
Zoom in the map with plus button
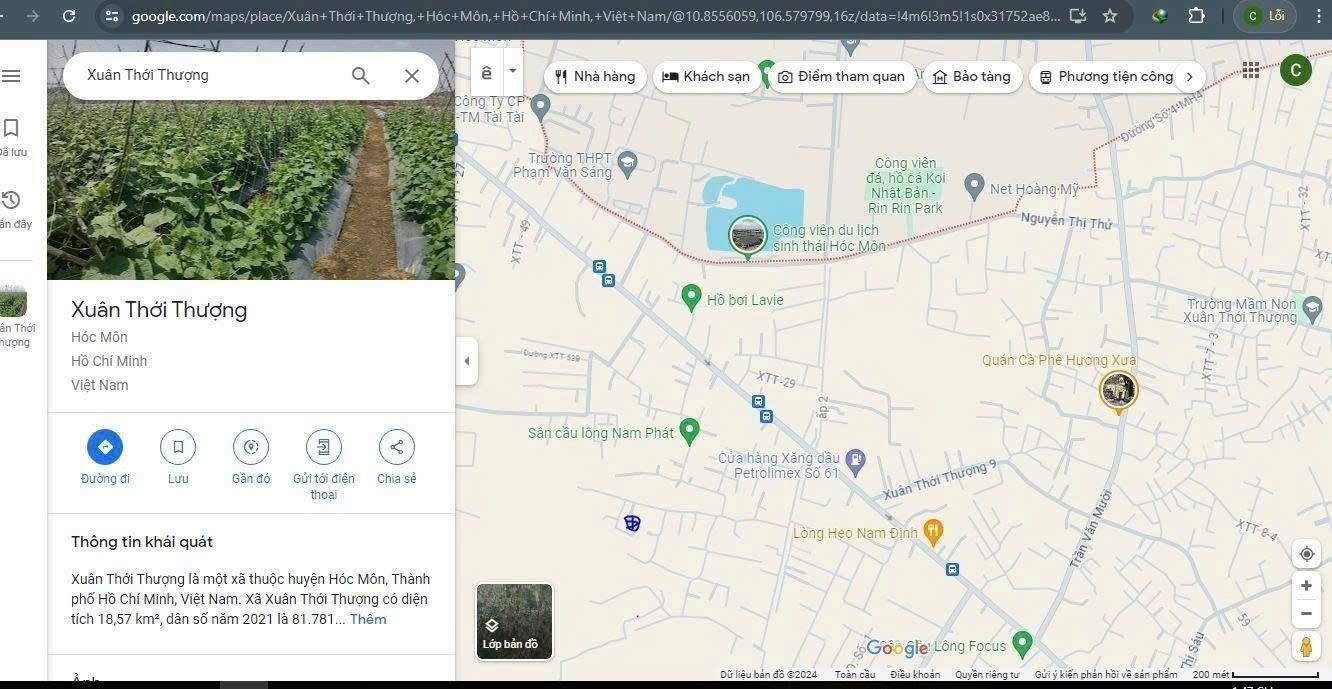pyautogui.click(x=1306, y=586)
